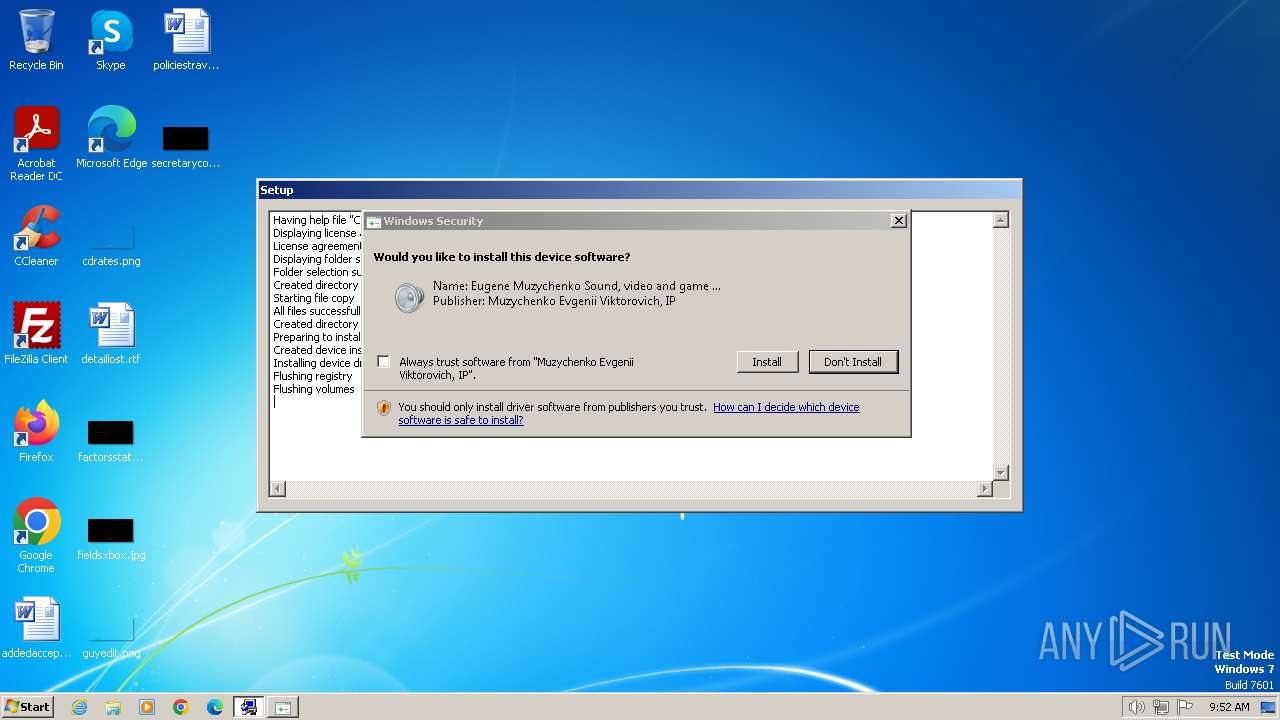
Task: Click the sound device icon in the dialog
Action: tap(408, 297)
